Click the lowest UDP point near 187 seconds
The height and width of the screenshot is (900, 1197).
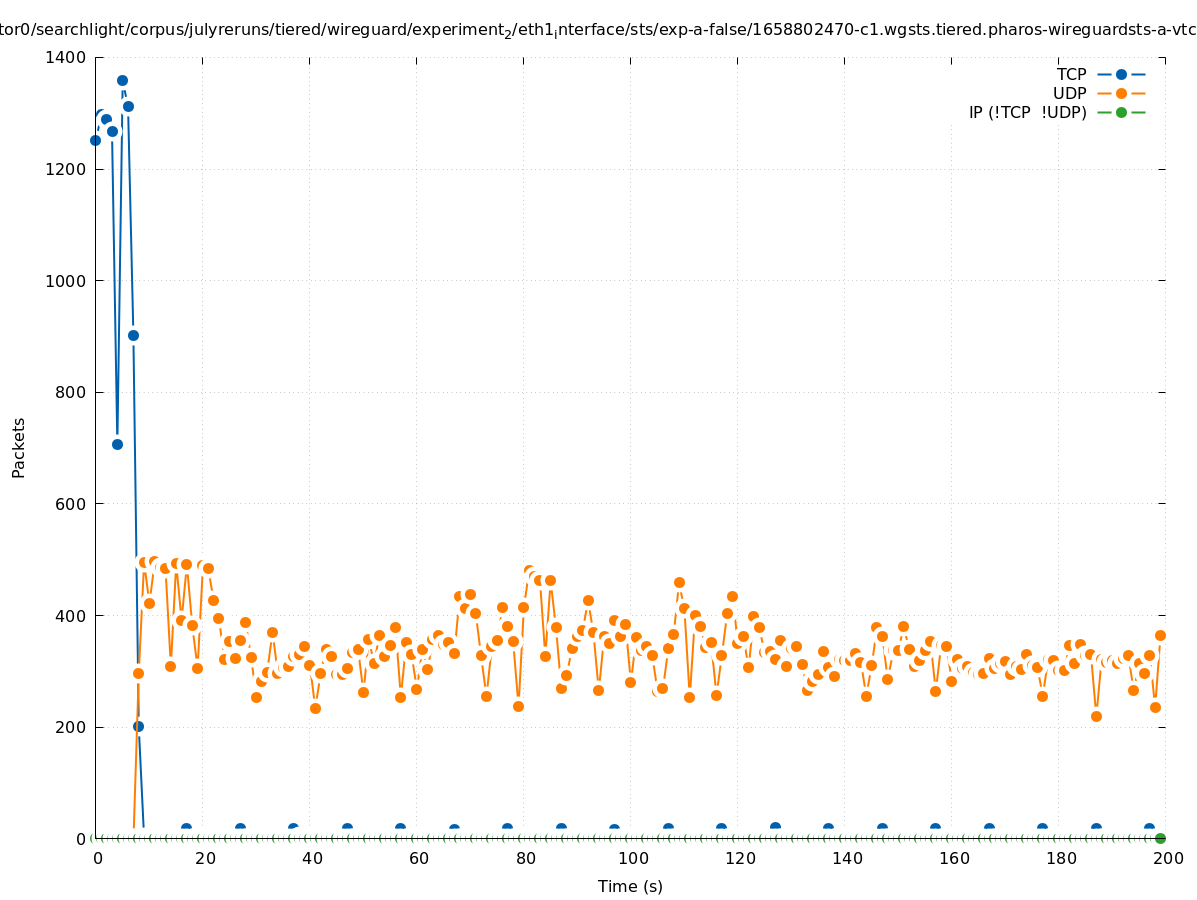tap(1096, 716)
